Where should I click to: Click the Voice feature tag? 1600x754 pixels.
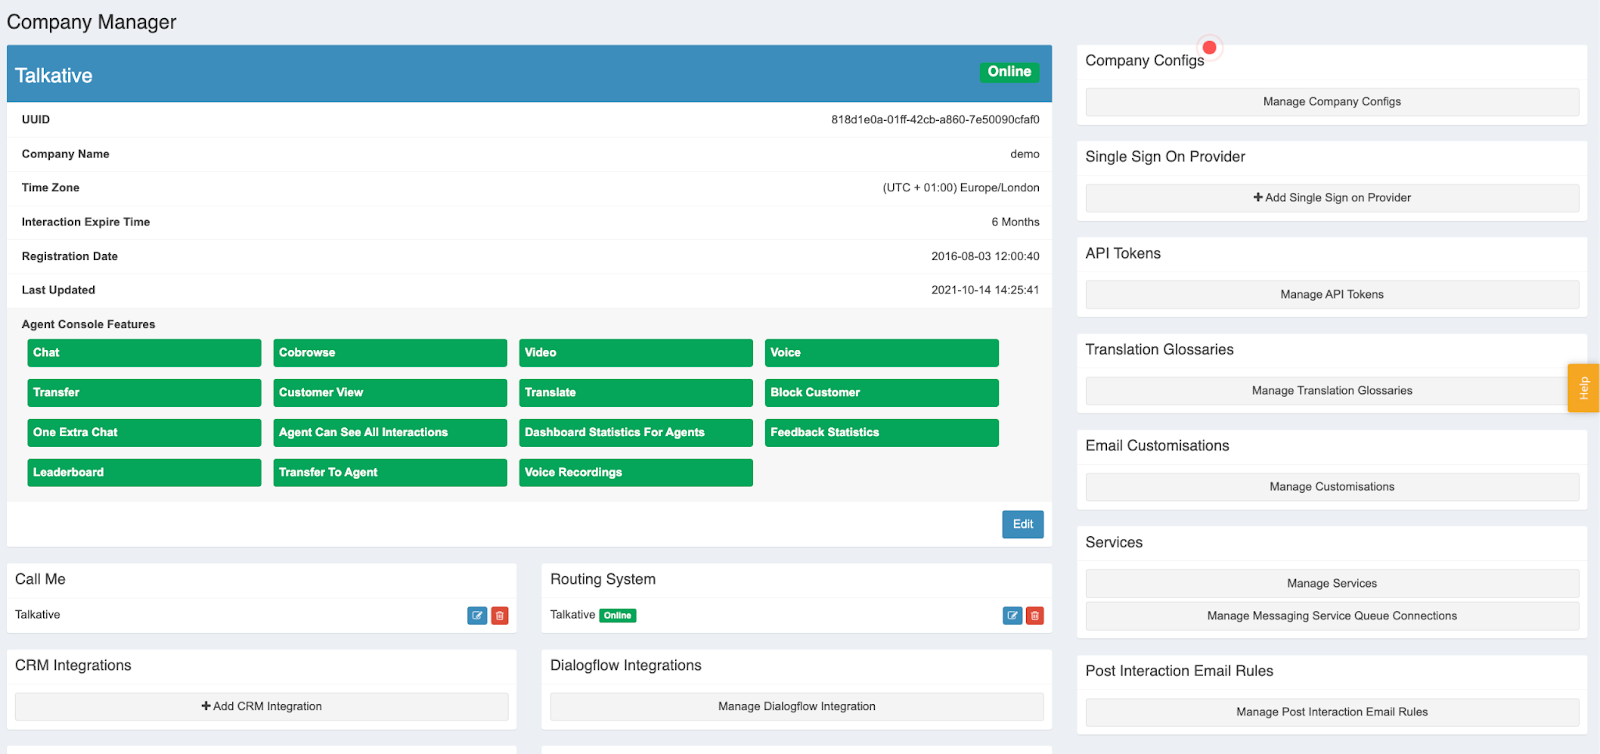(x=882, y=353)
